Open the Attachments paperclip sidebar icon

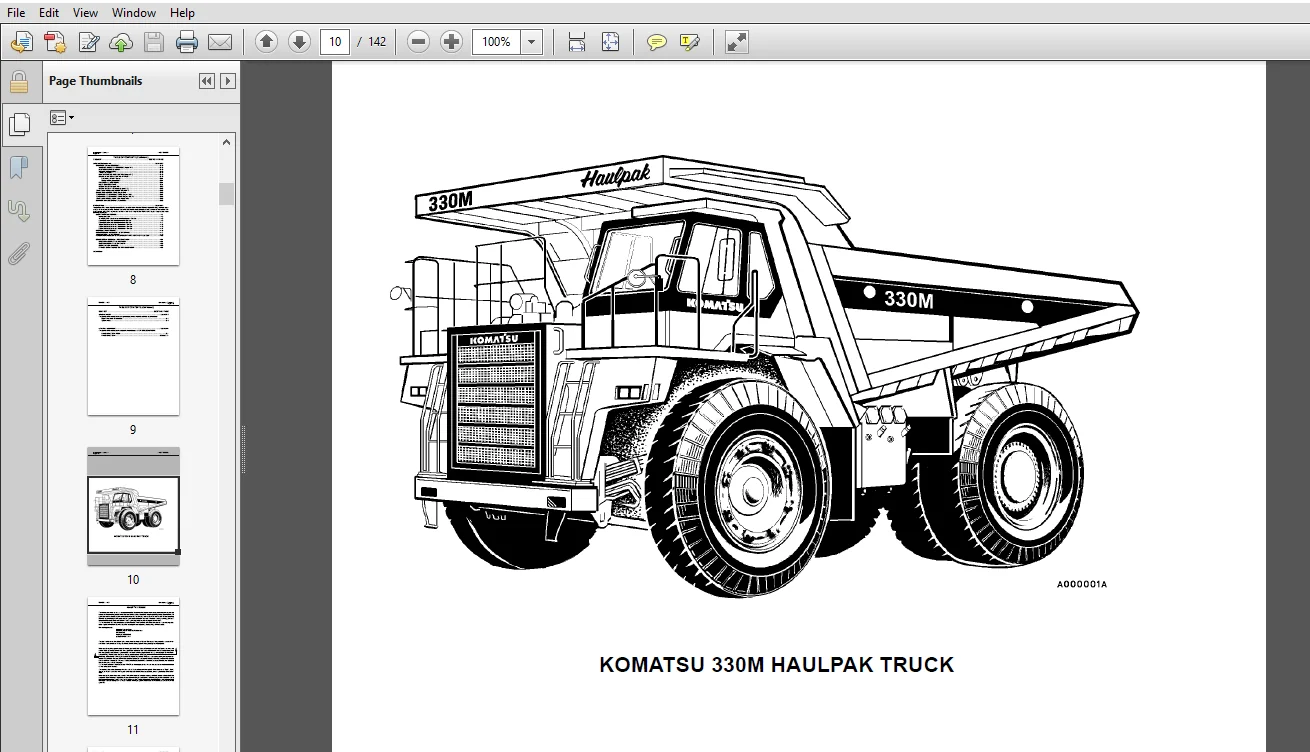click(x=19, y=253)
